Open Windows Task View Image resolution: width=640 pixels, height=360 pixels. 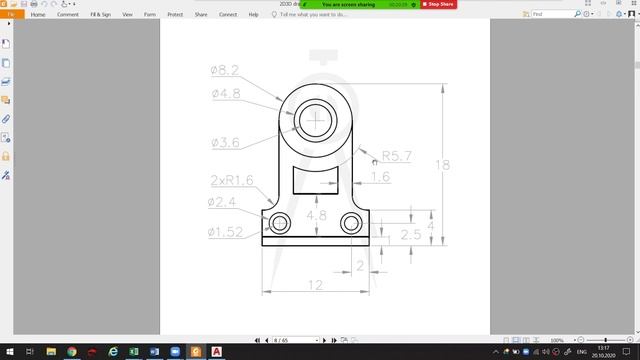tap(29, 352)
